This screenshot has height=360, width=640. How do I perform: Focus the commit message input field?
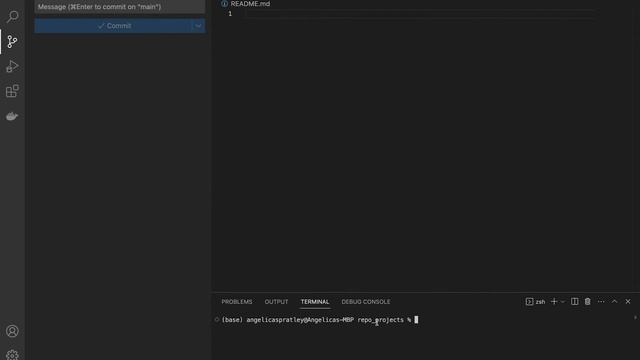tap(120, 7)
